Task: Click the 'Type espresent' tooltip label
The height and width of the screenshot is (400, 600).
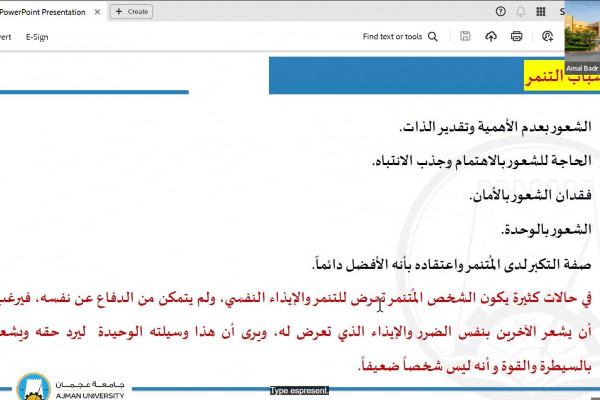Action: pyautogui.click(x=300, y=392)
